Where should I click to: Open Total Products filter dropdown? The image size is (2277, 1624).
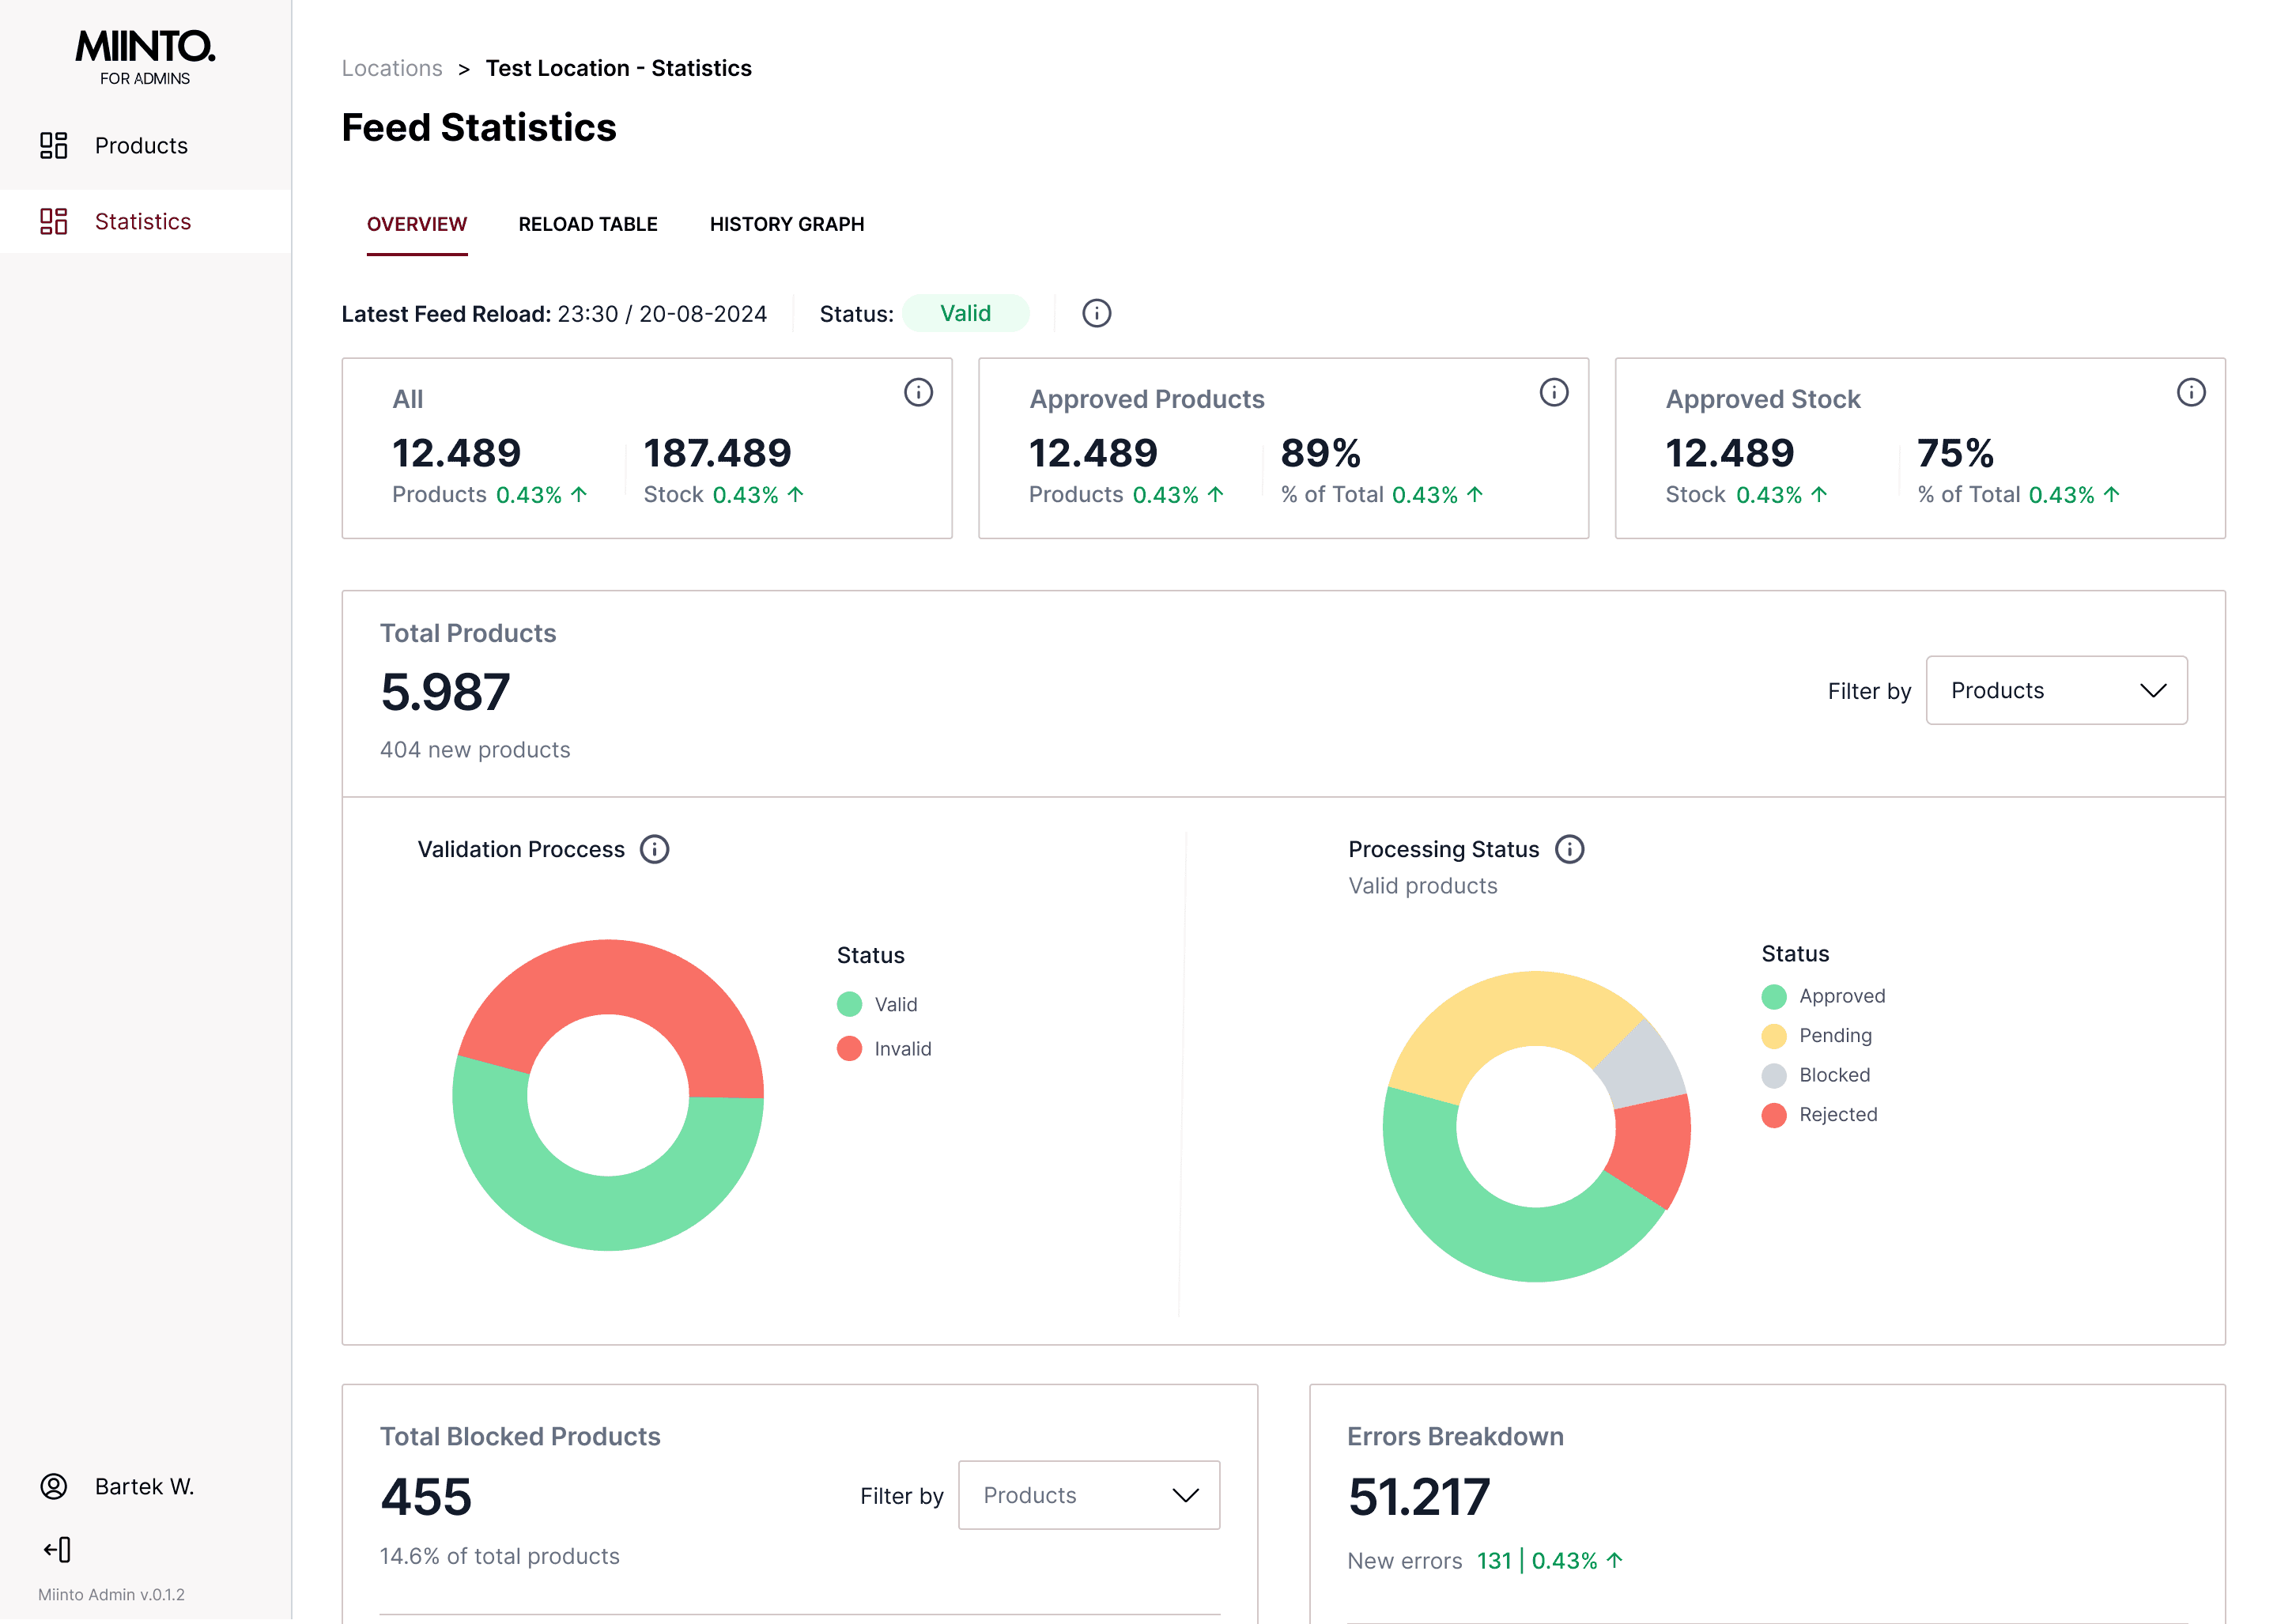coord(2056,690)
